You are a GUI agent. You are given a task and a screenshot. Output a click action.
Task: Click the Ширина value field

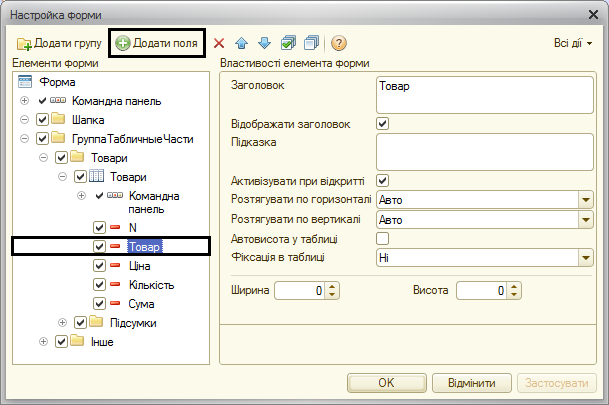coord(300,291)
